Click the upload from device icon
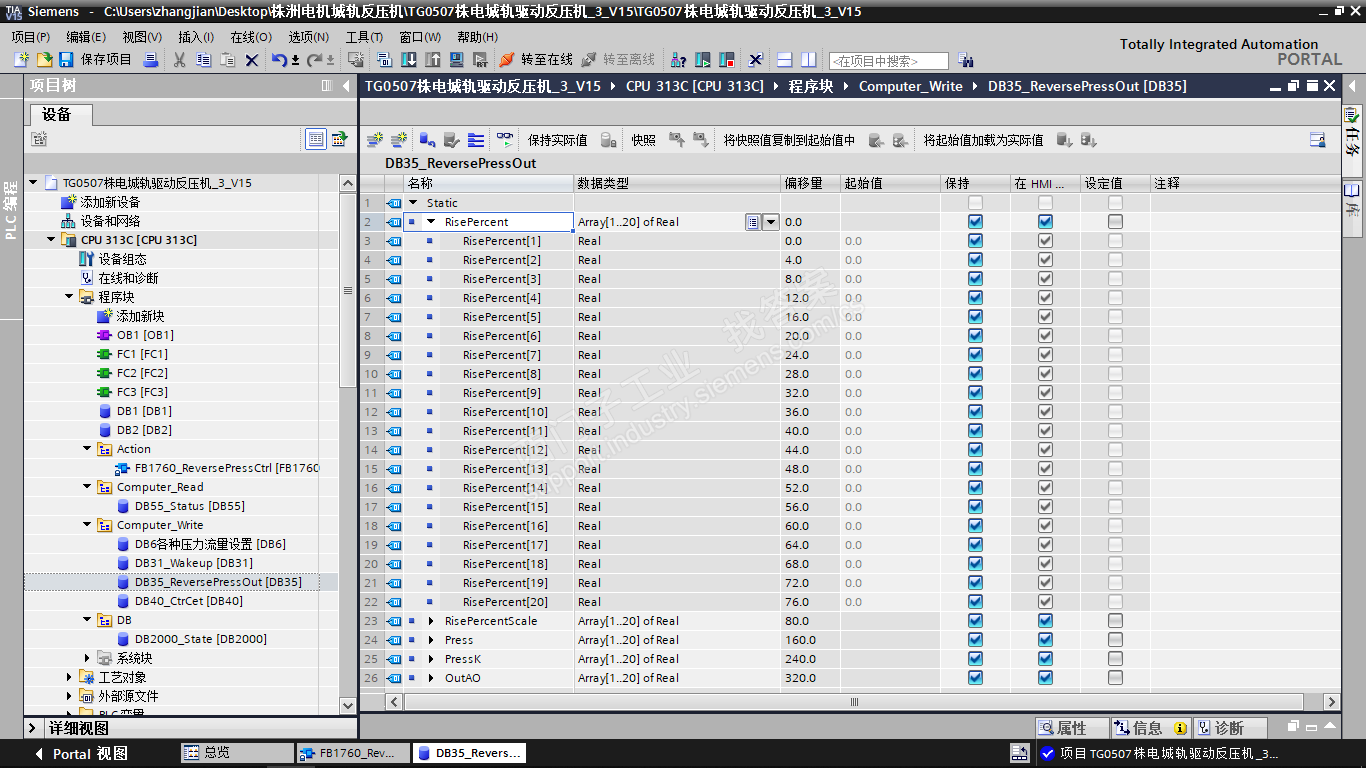Viewport: 1366px width, 768px height. tap(433, 60)
